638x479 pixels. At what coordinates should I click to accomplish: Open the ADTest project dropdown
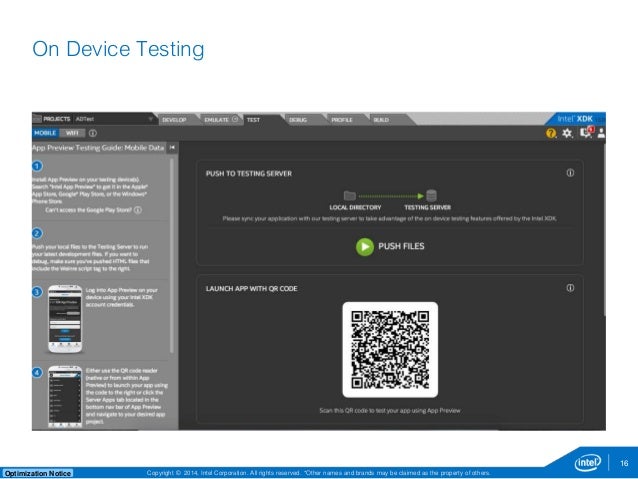coord(114,119)
